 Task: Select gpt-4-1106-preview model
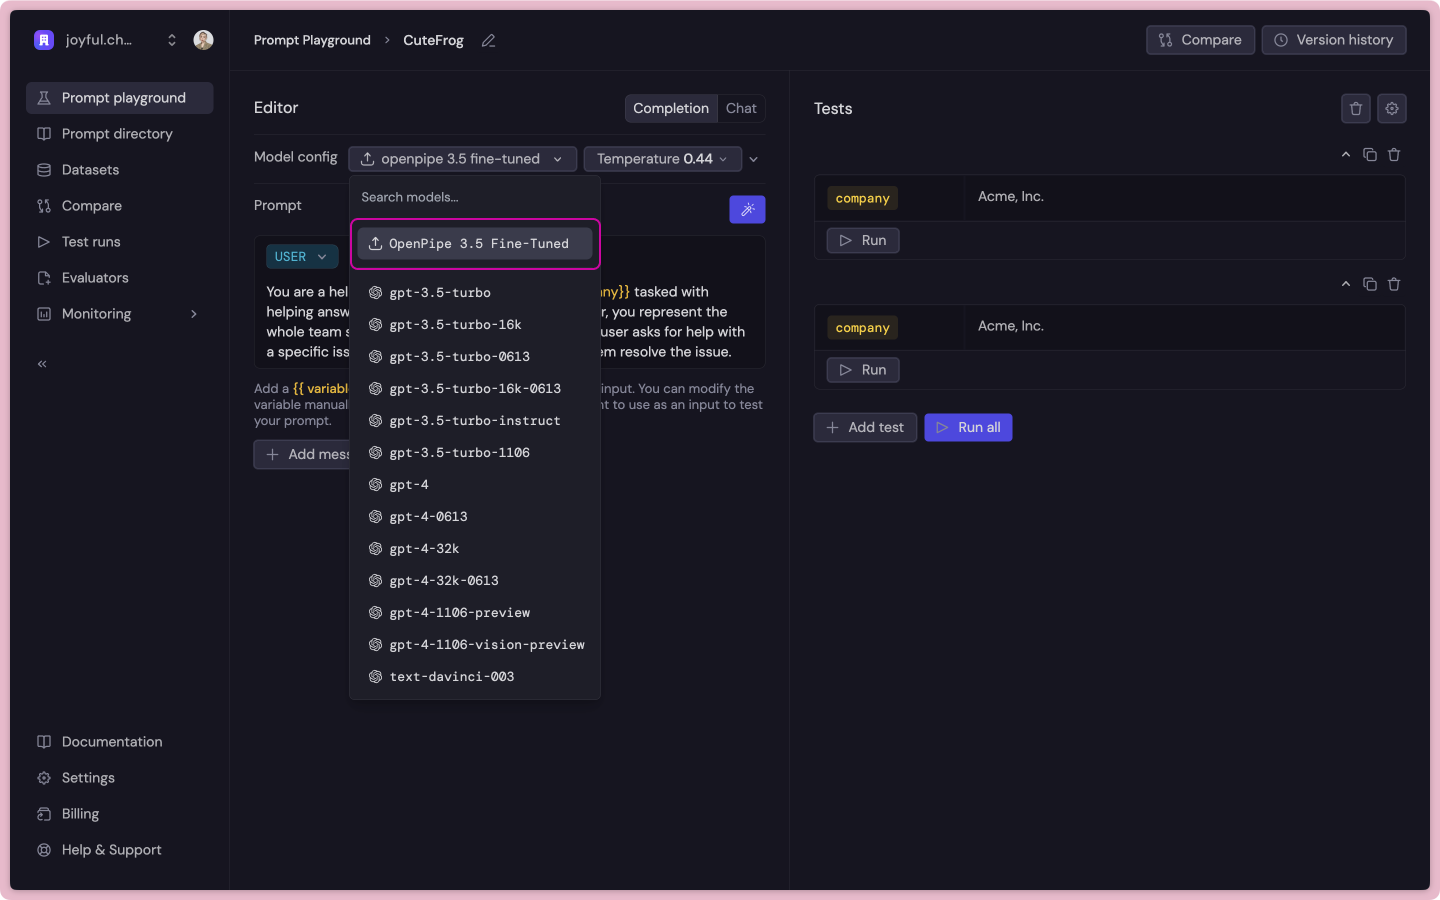click(x=475, y=613)
